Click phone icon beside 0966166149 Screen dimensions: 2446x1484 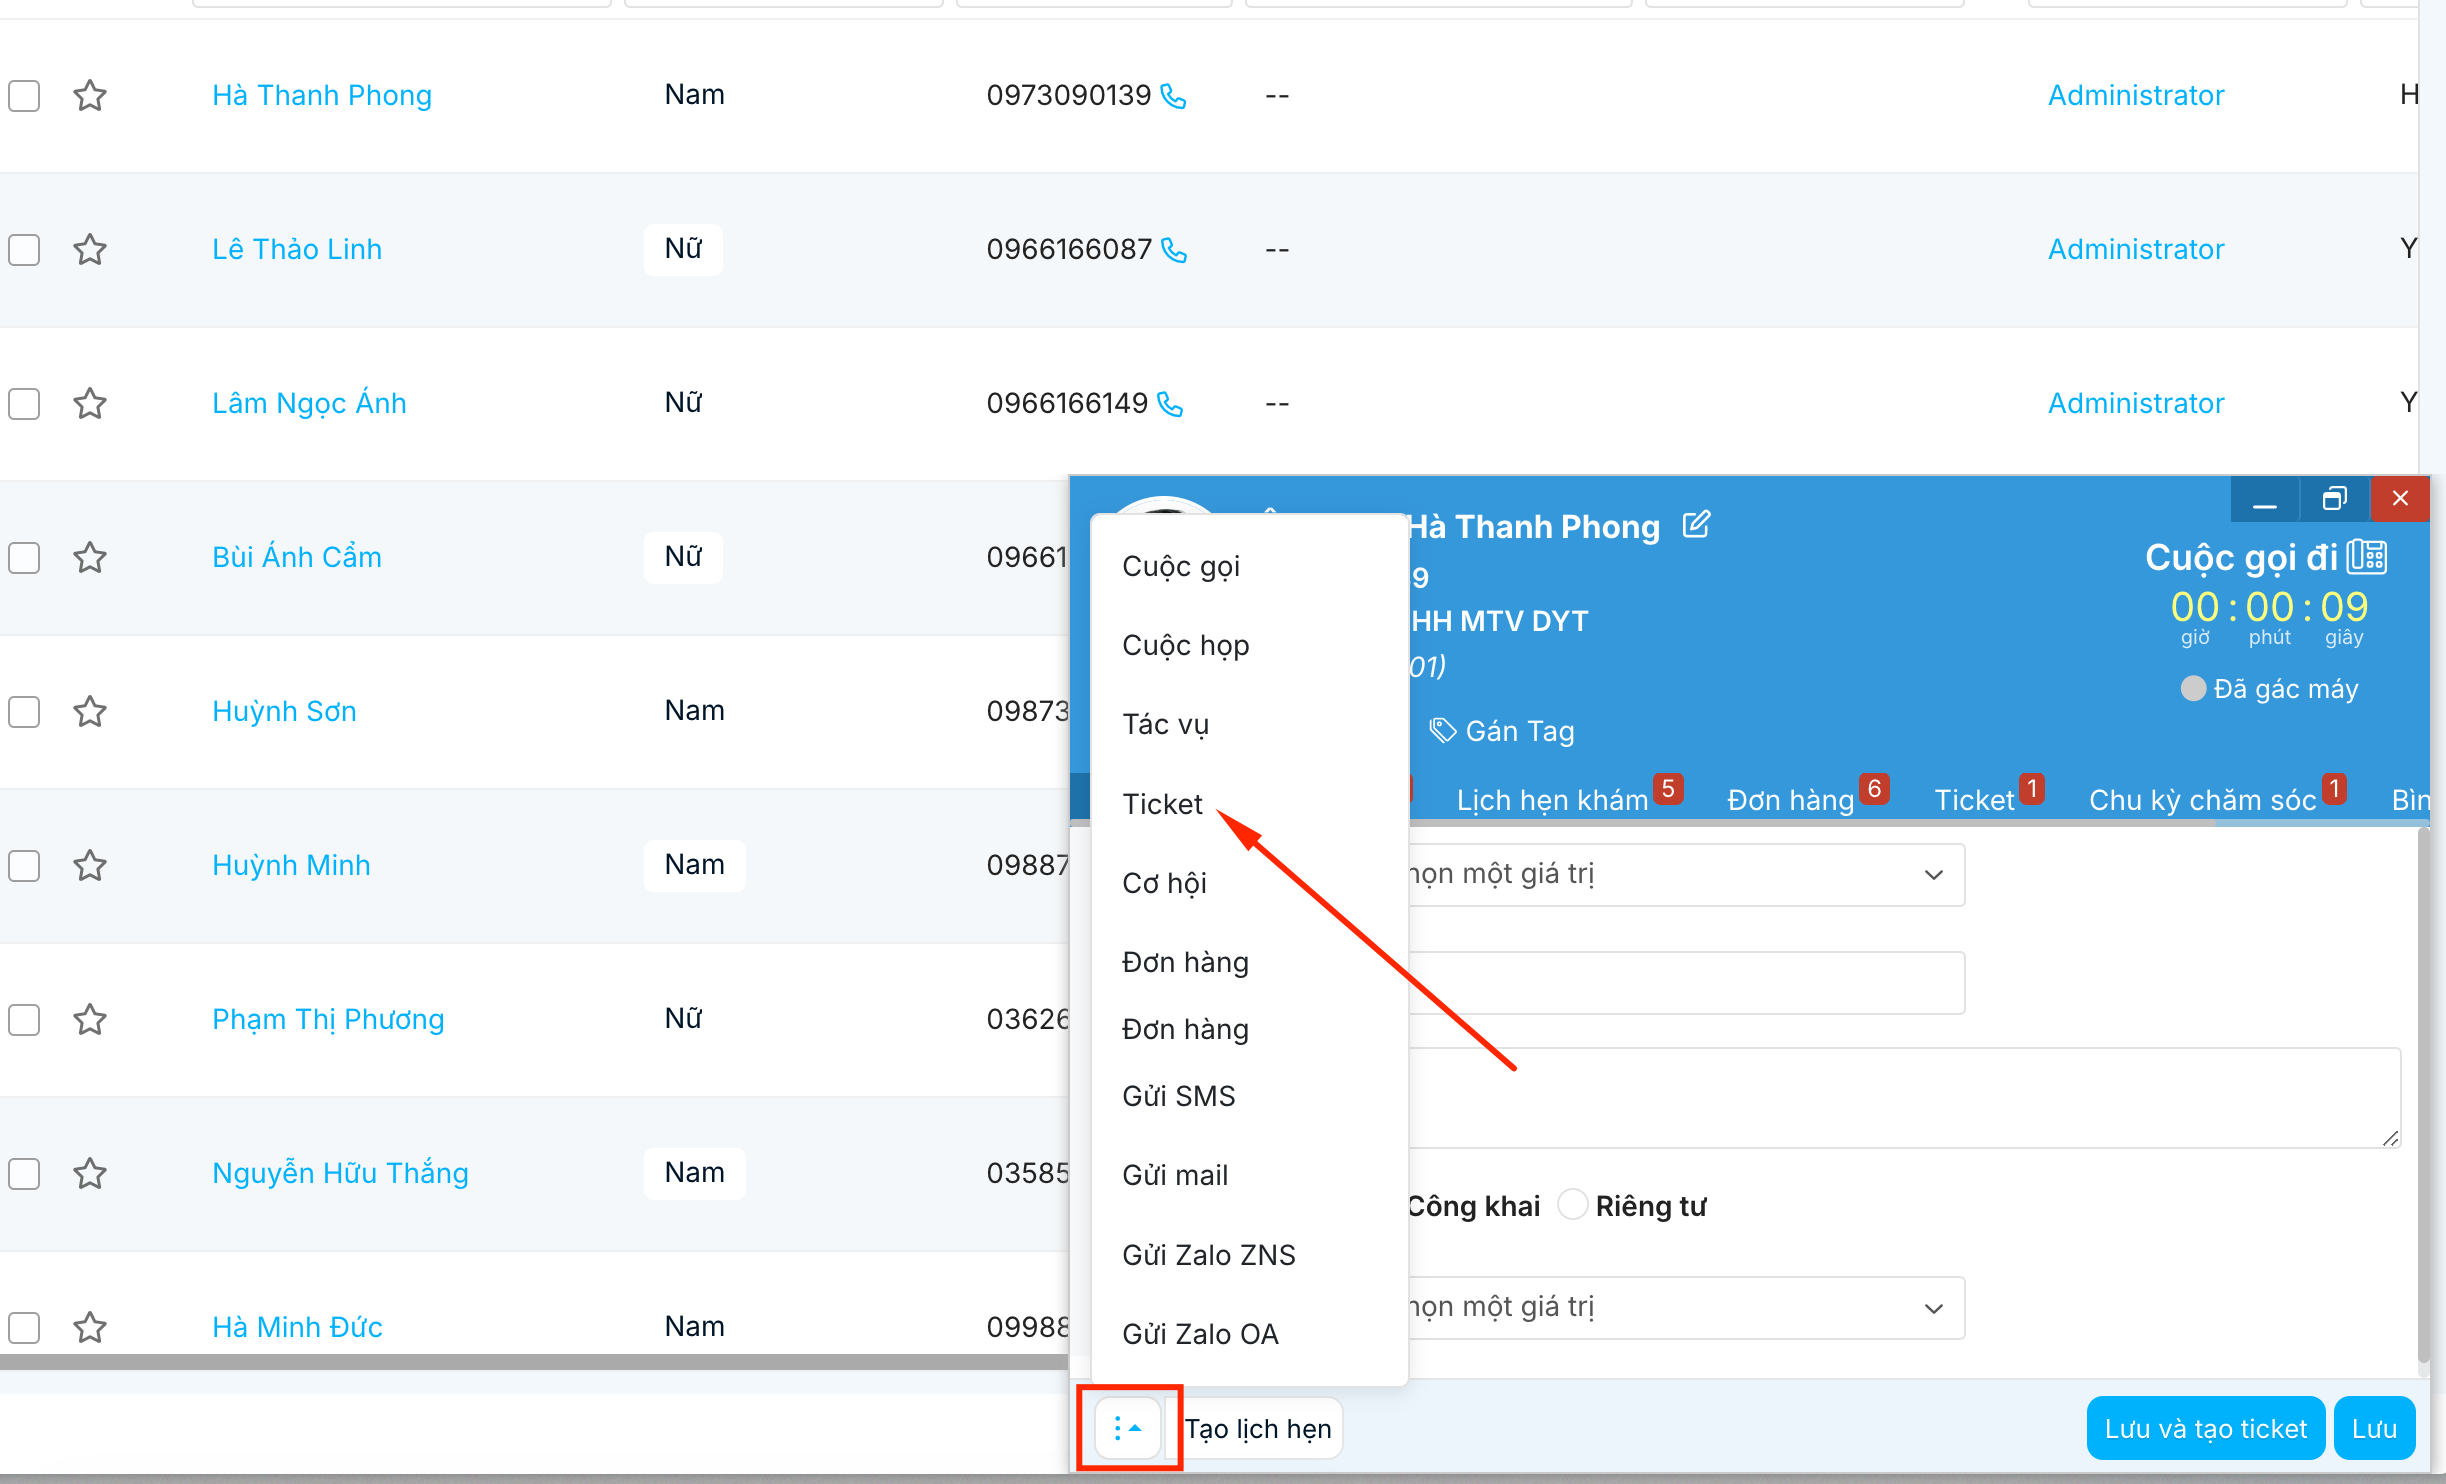coord(1170,404)
